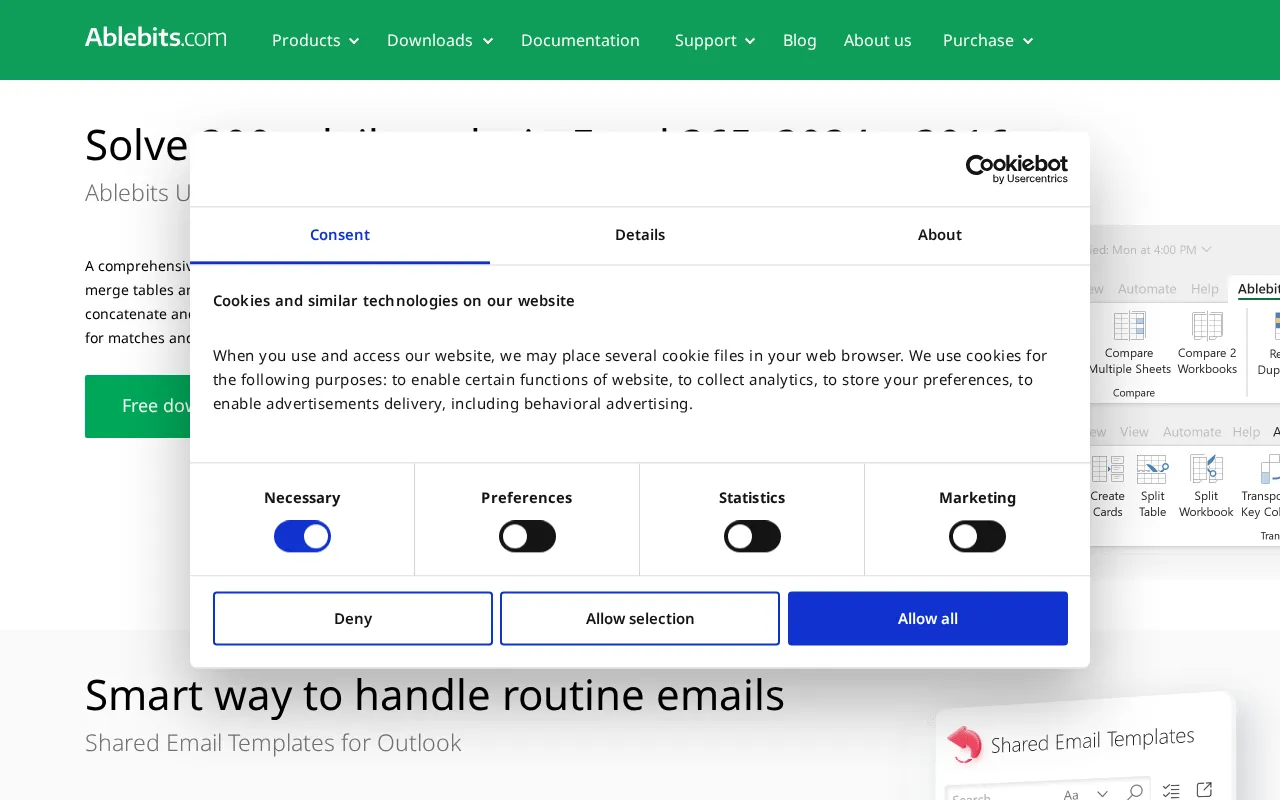Screen dimensions: 1280x800
Task: Click the pop-out icon in Shared Email Templates
Action: 1205,789
